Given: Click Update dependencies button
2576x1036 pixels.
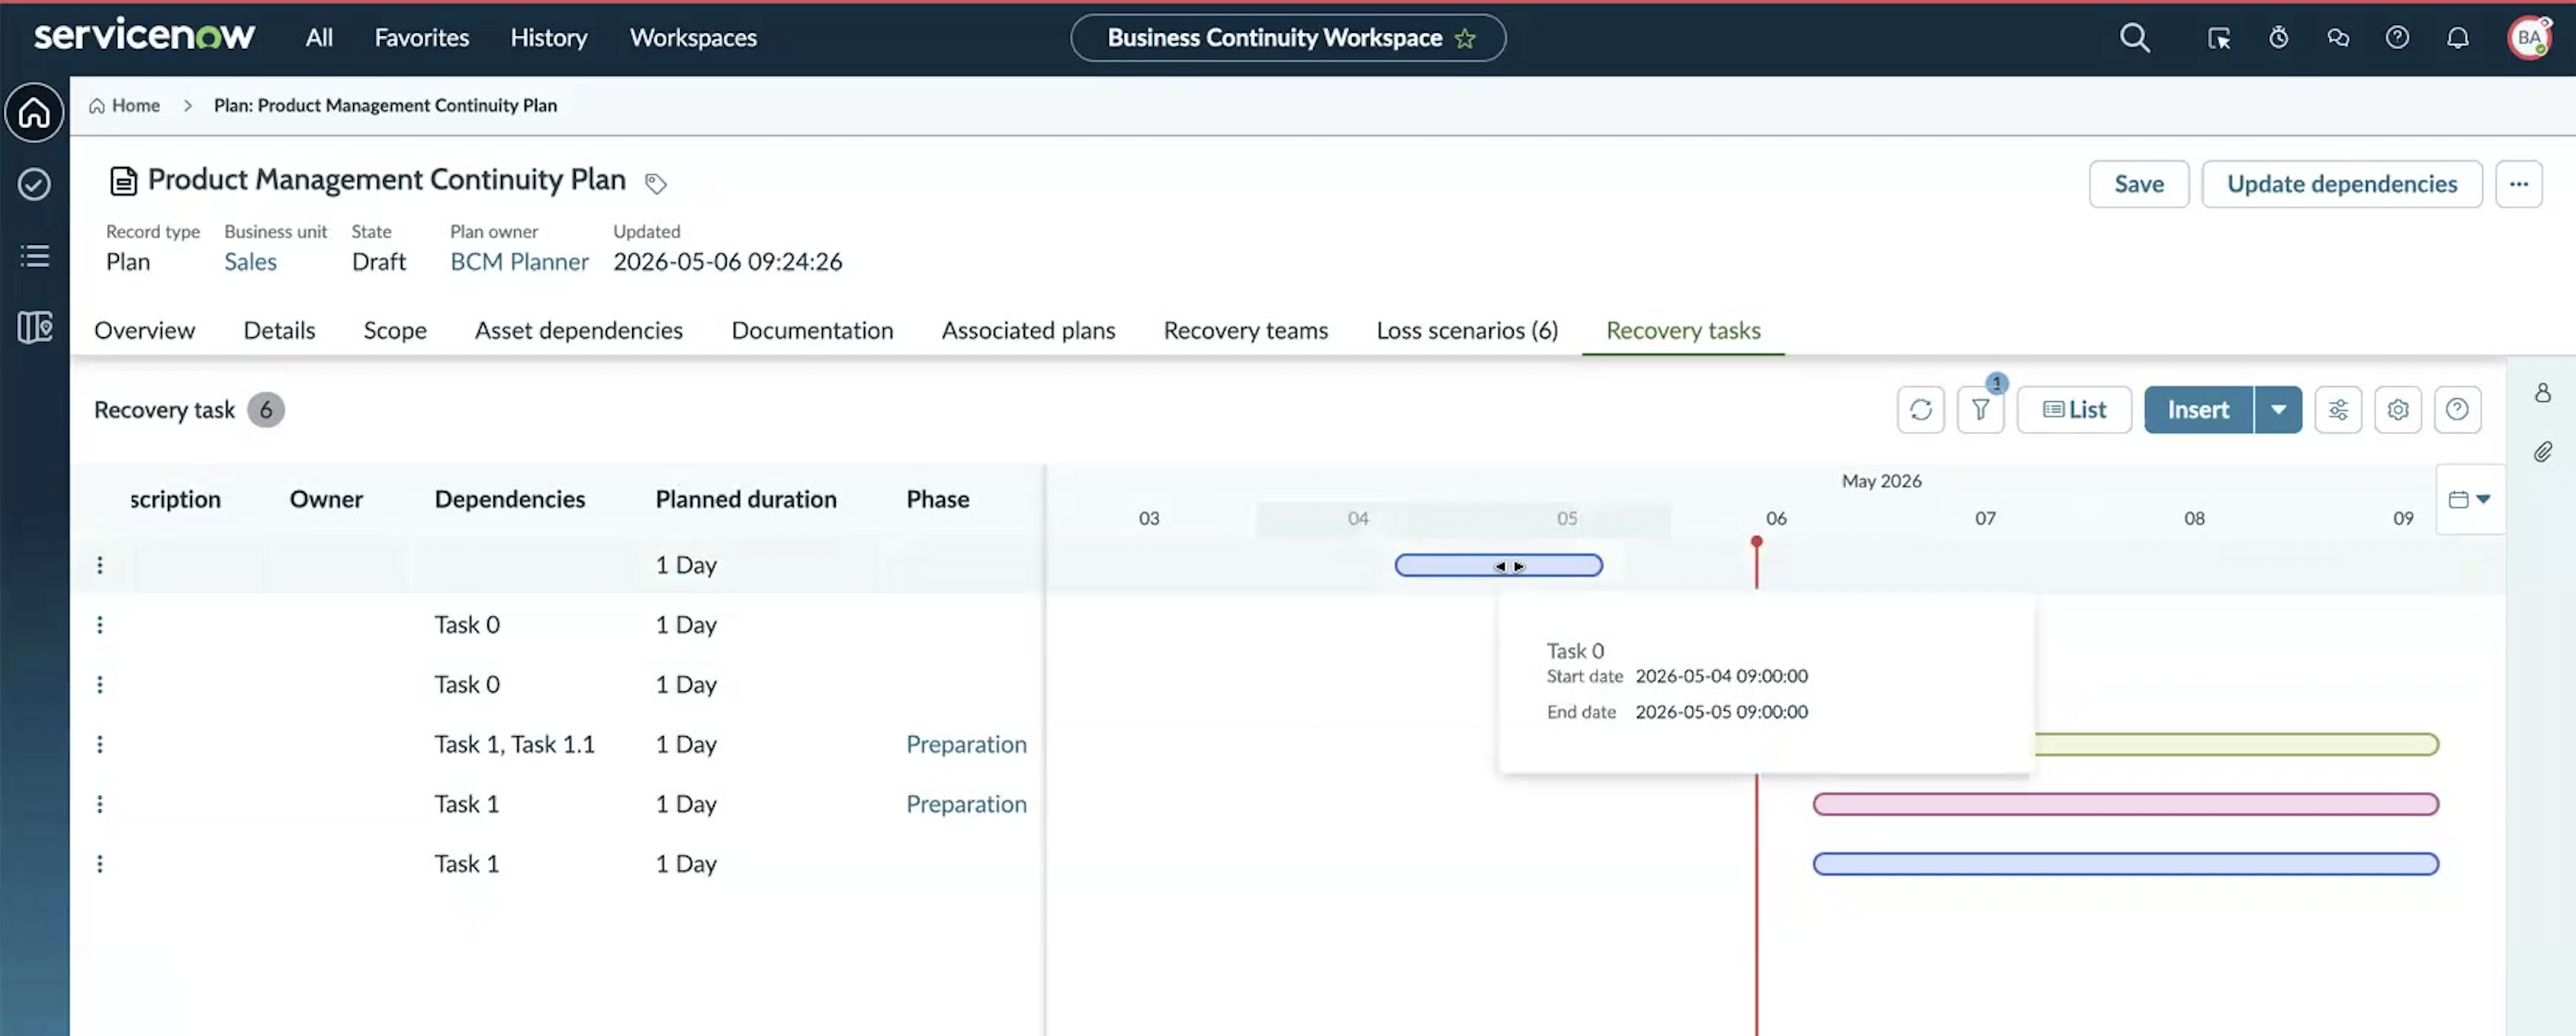Looking at the screenshot, I should point(2341,184).
